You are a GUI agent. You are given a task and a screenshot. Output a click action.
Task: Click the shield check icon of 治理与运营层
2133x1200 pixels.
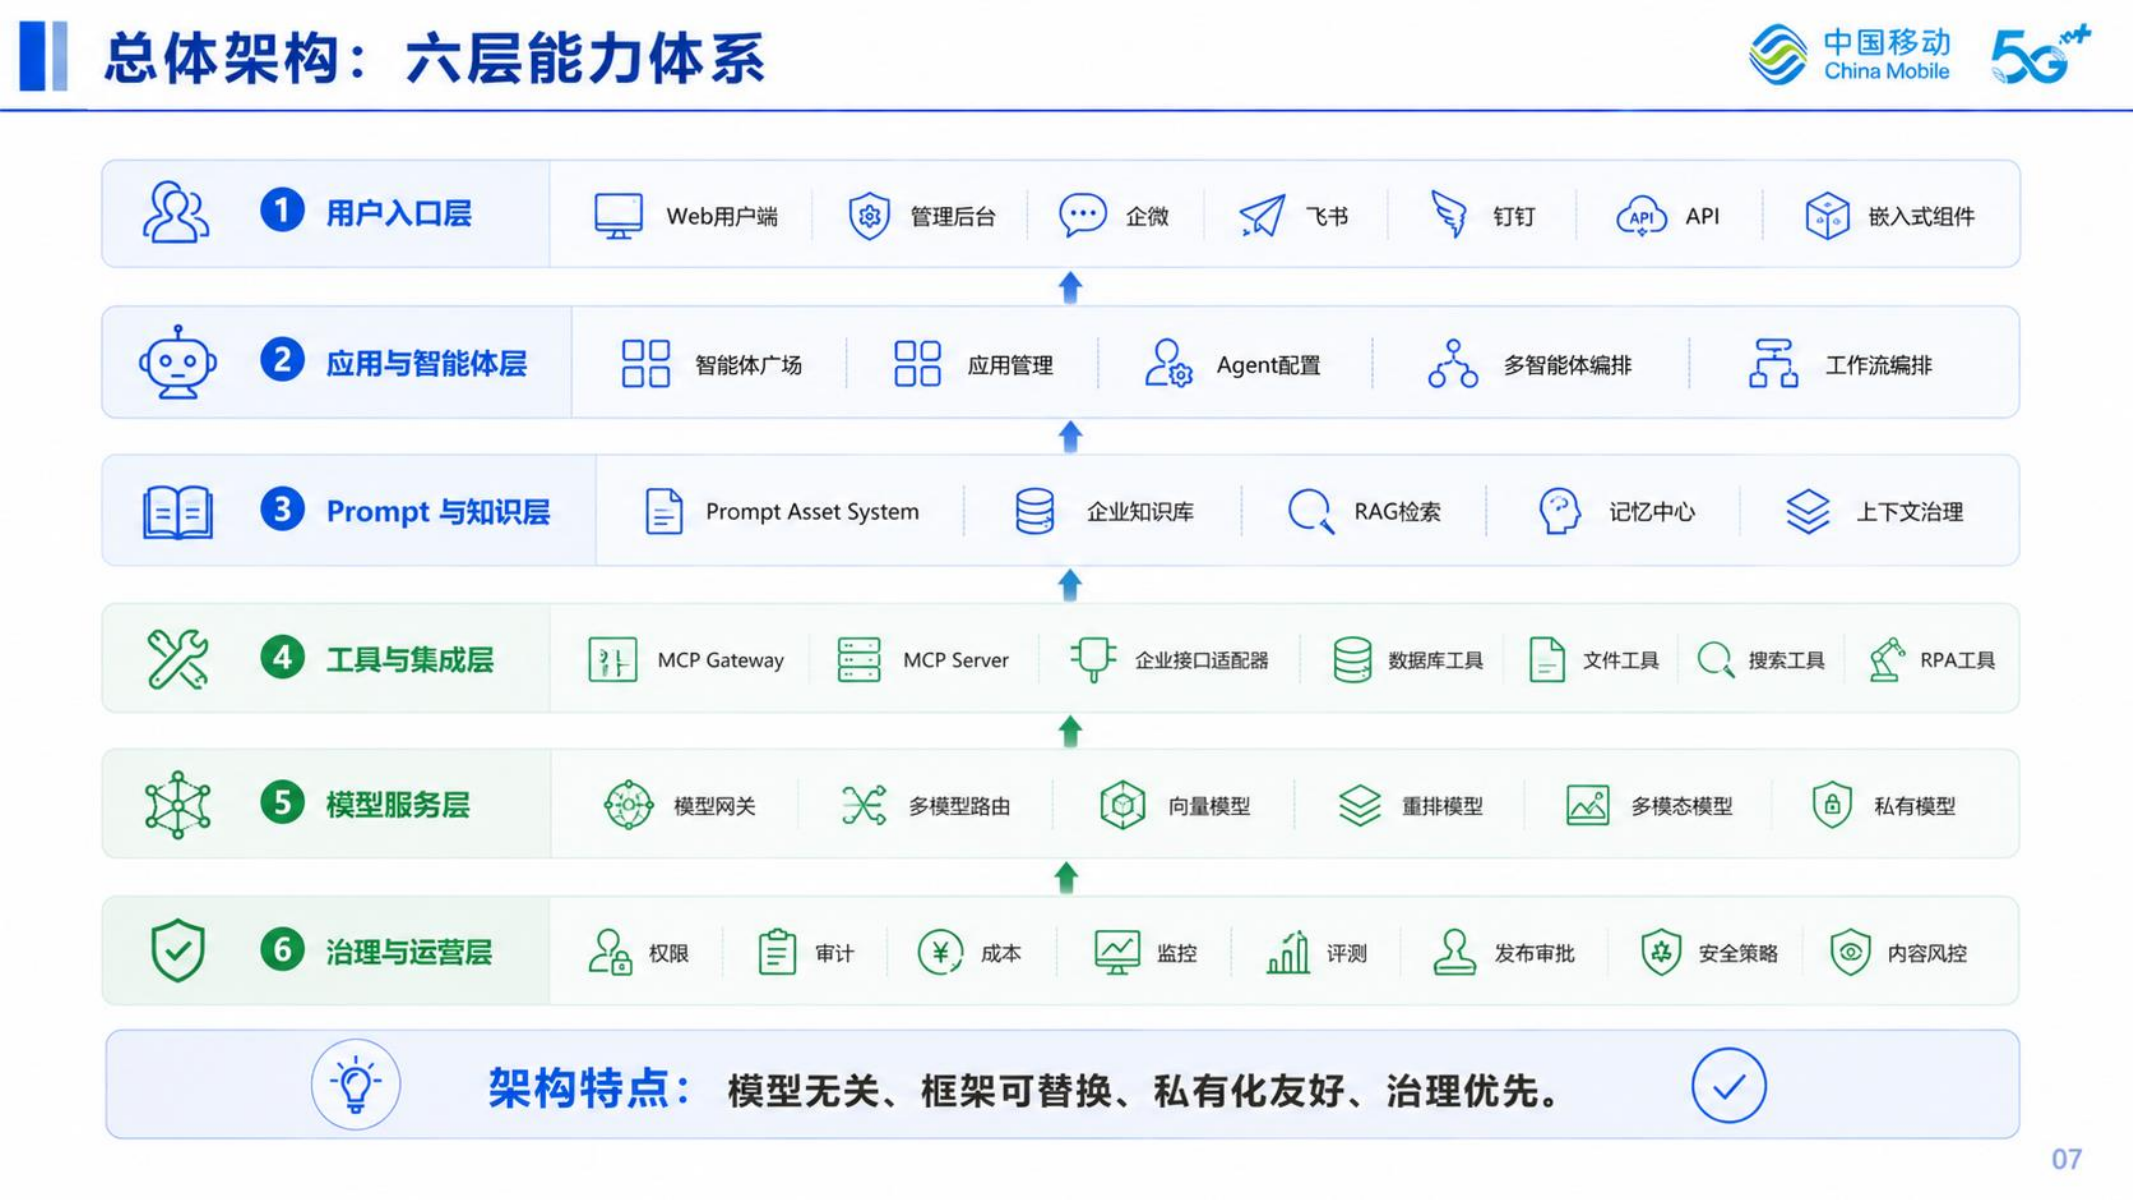pos(177,950)
